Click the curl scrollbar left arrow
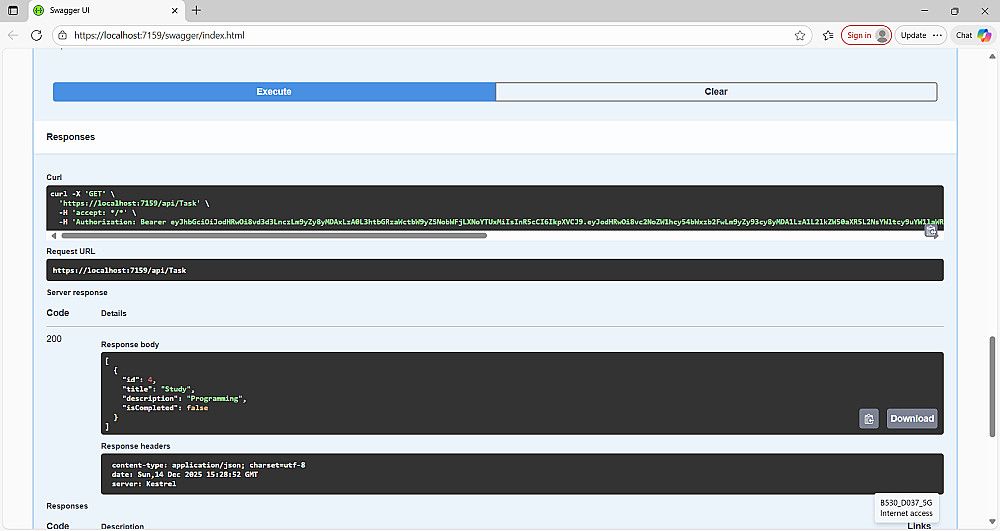This screenshot has width=1000, height=531. tap(54, 236)
